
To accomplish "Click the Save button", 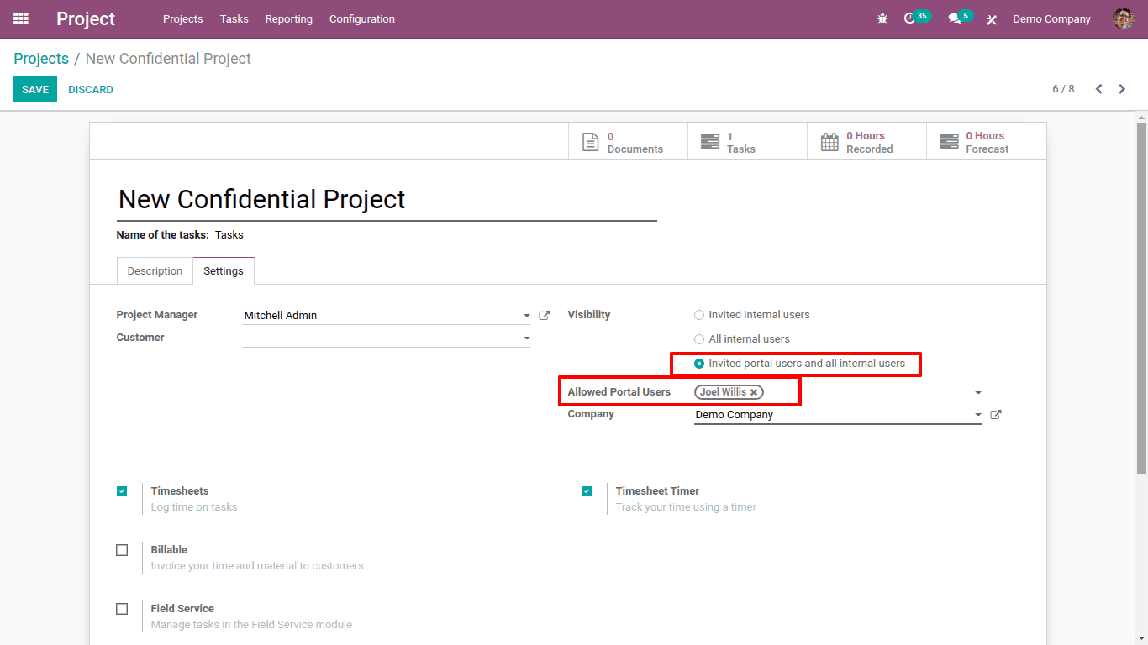I will [35, 89].
